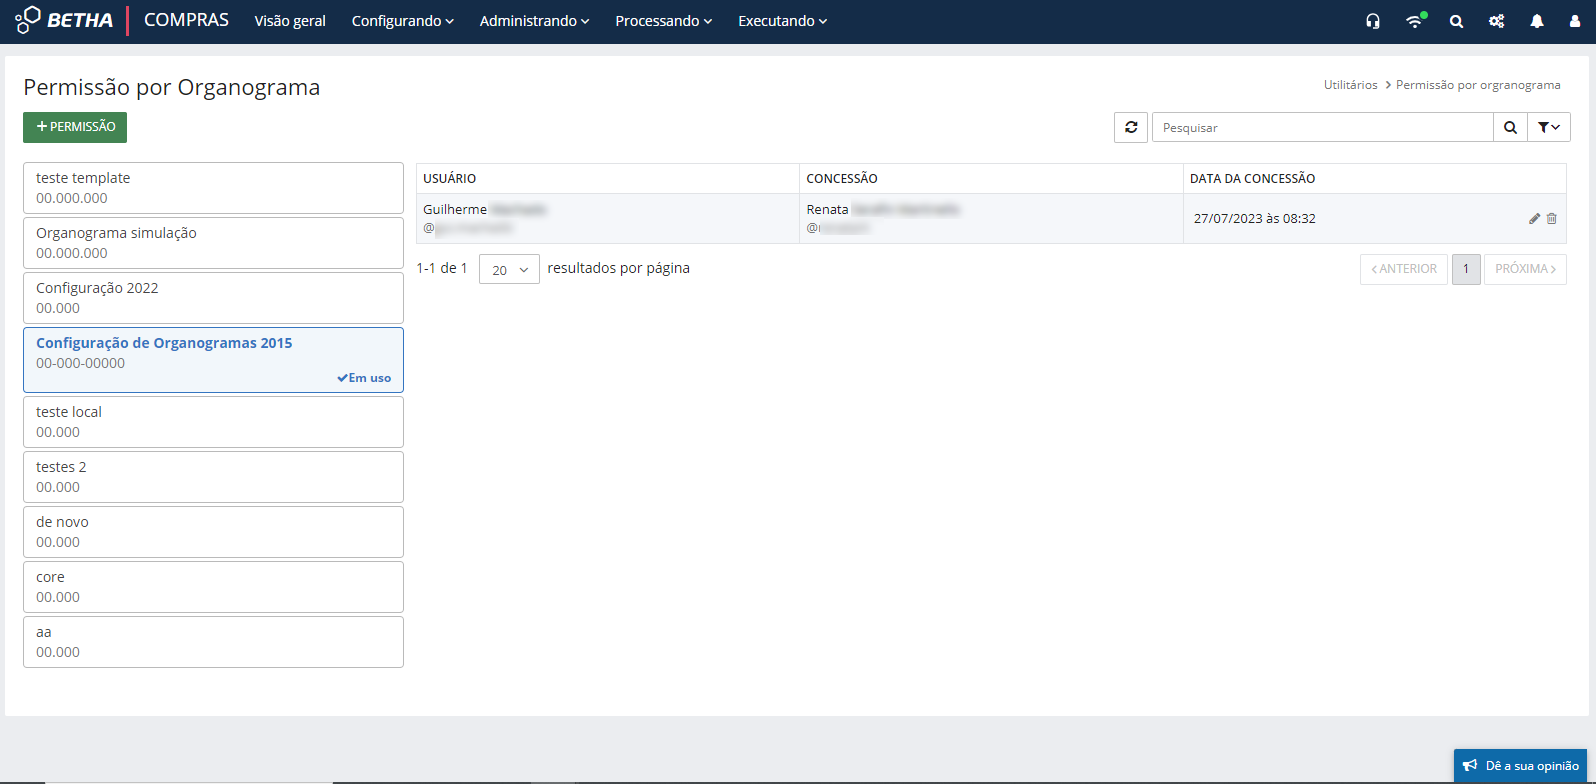
Task: Click the Em uso status label
Action: 364,378
